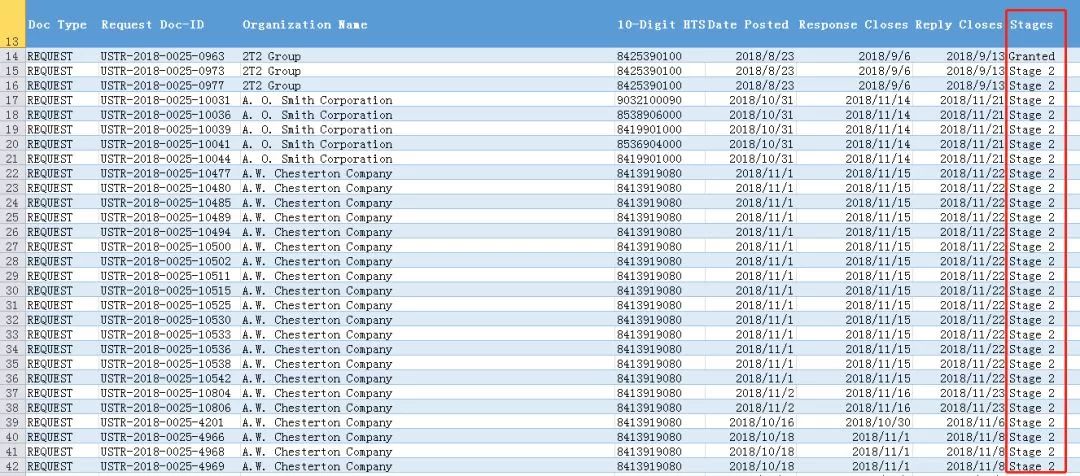1080x476 pixels.
Task: Select the 10-Digit HTS header cell
Action: [x=661, y=24]
